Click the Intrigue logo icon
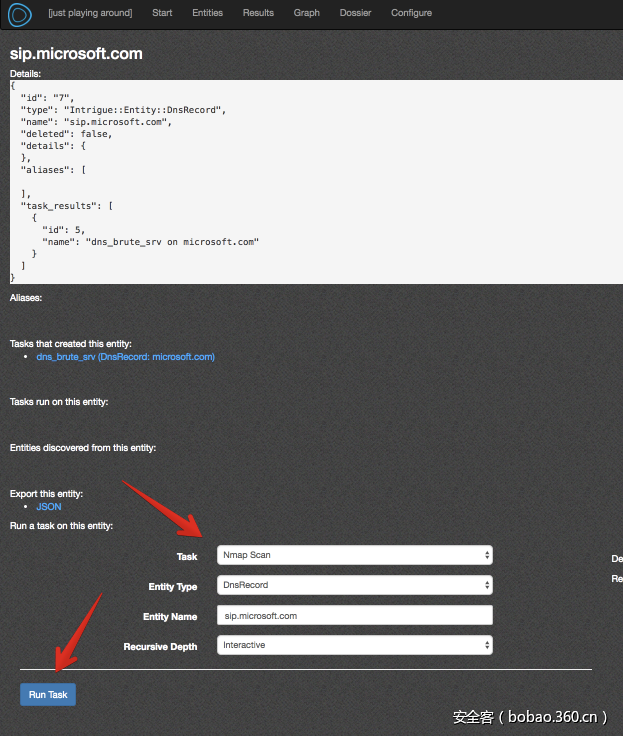Screen dimensions: 623x736 [x=20, y=15]
